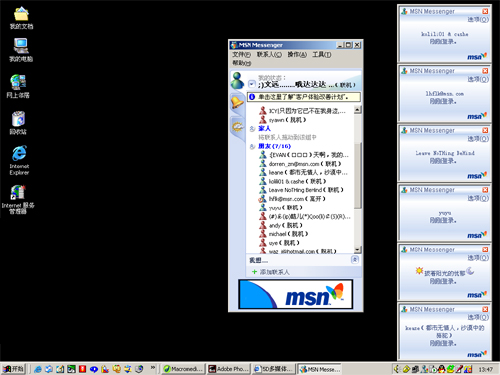500x375 pixels.
Task: Open the 工具(T) menu
Action: 321,54
